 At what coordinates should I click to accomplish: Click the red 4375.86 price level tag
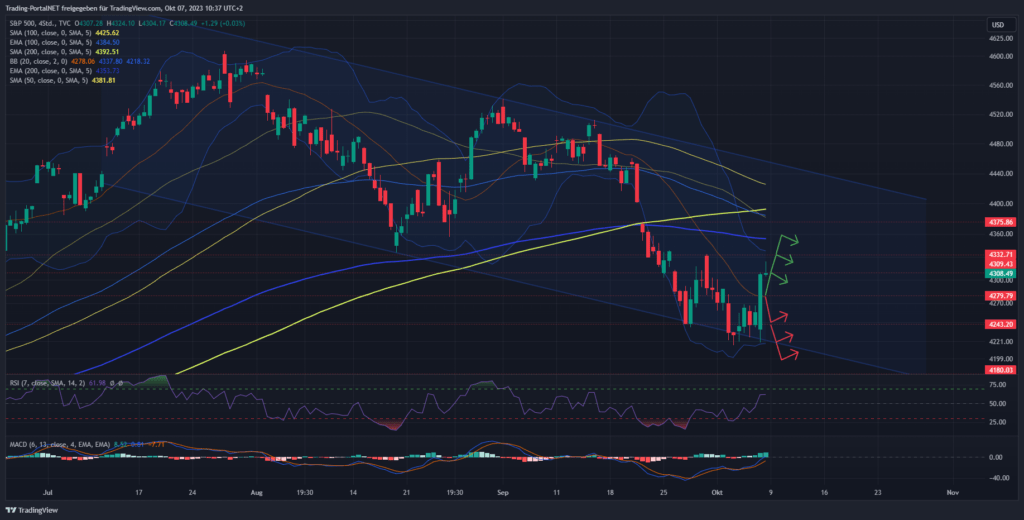1001,222
